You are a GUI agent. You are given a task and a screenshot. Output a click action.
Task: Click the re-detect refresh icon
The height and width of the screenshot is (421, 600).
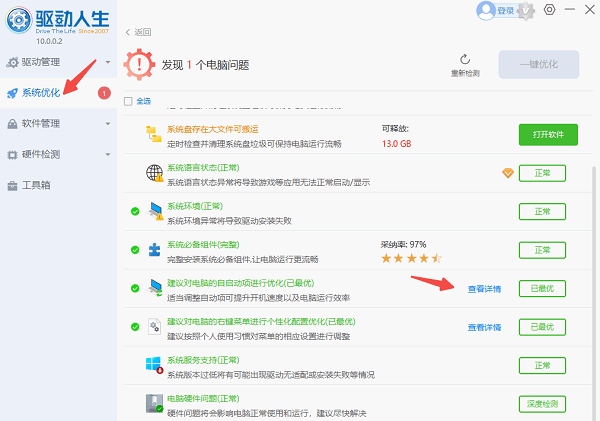(x=465, y=59)
